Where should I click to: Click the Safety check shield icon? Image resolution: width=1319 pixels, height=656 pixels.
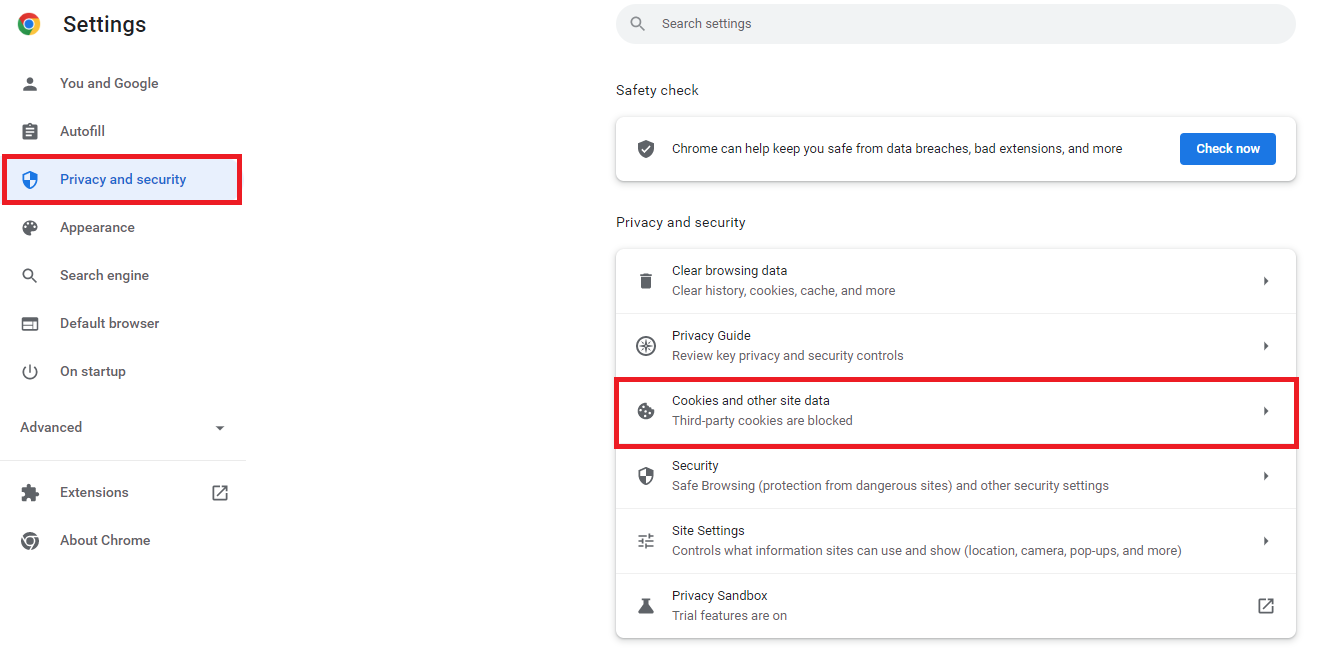[x=646, y=149]
